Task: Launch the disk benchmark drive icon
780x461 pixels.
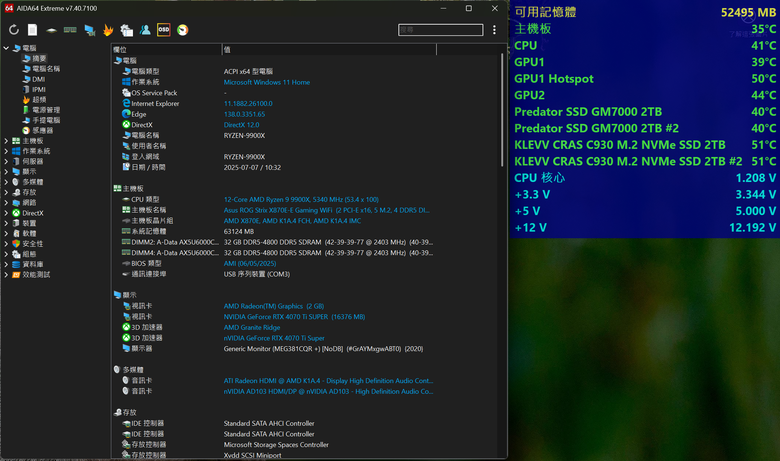Action: tap(51, 30)
